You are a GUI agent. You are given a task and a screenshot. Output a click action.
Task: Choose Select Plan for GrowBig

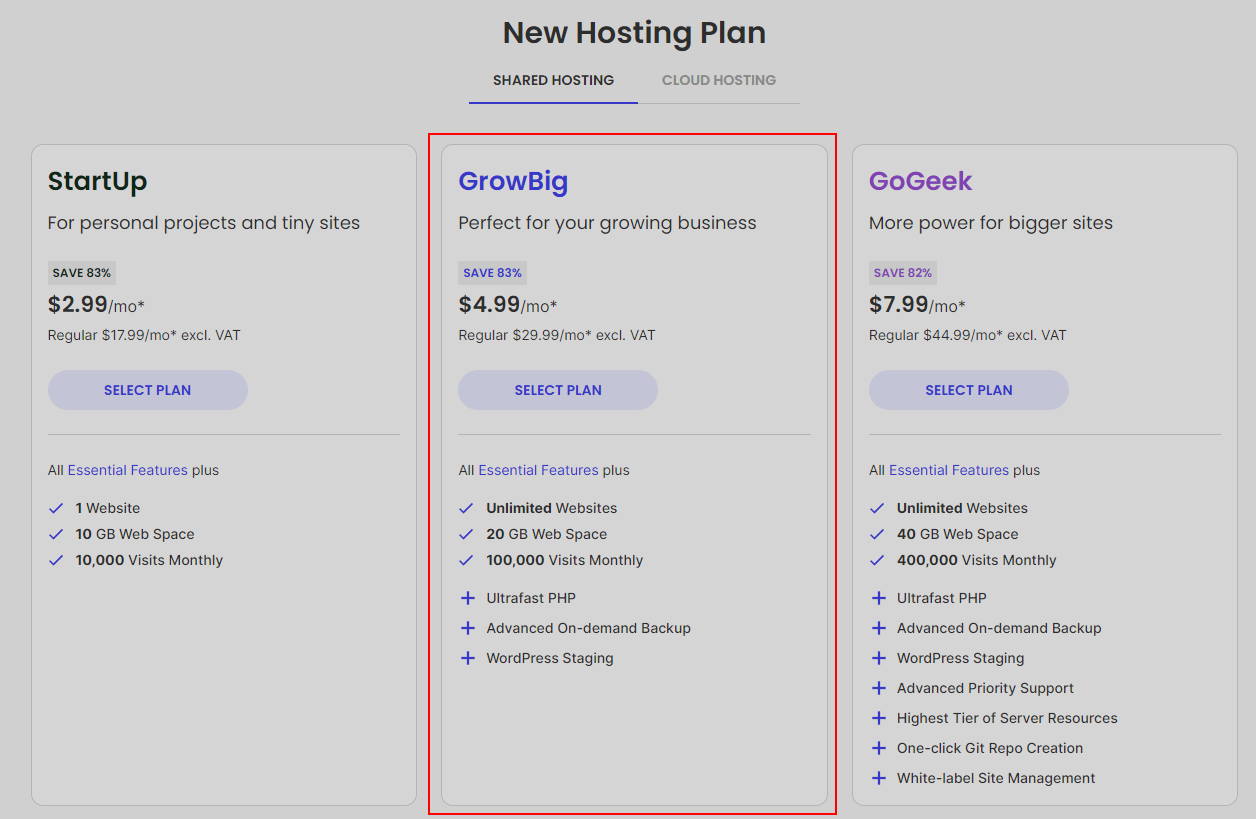558,390
